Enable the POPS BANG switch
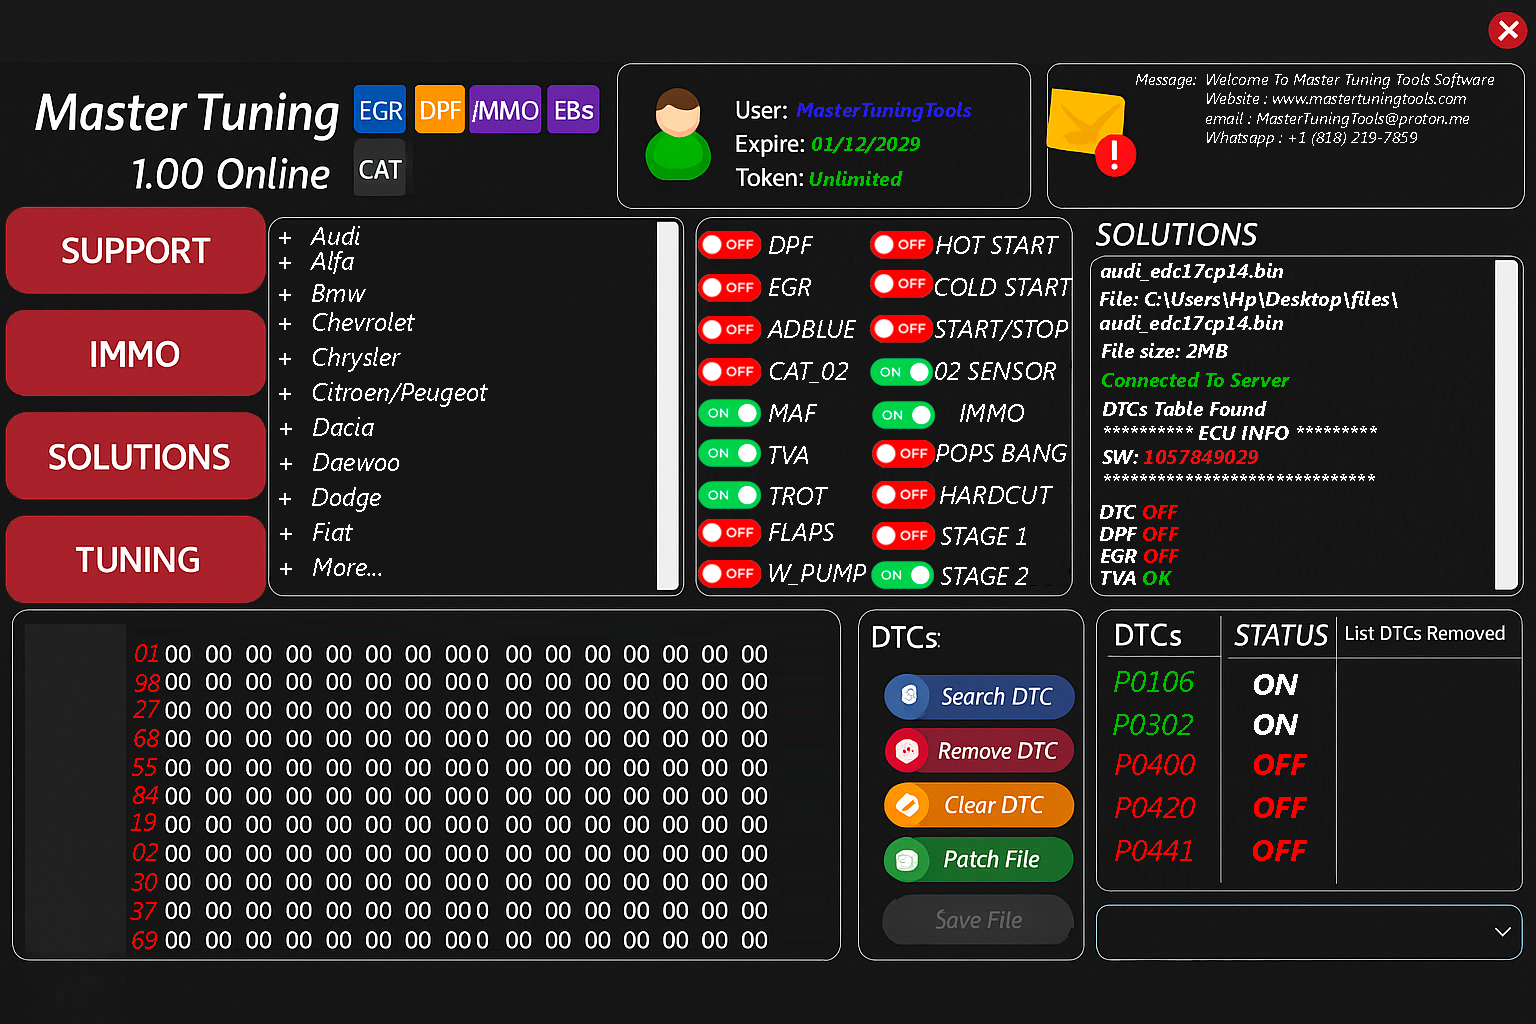Viewport: 1536px width, 1024px height. tap(904, 453)
